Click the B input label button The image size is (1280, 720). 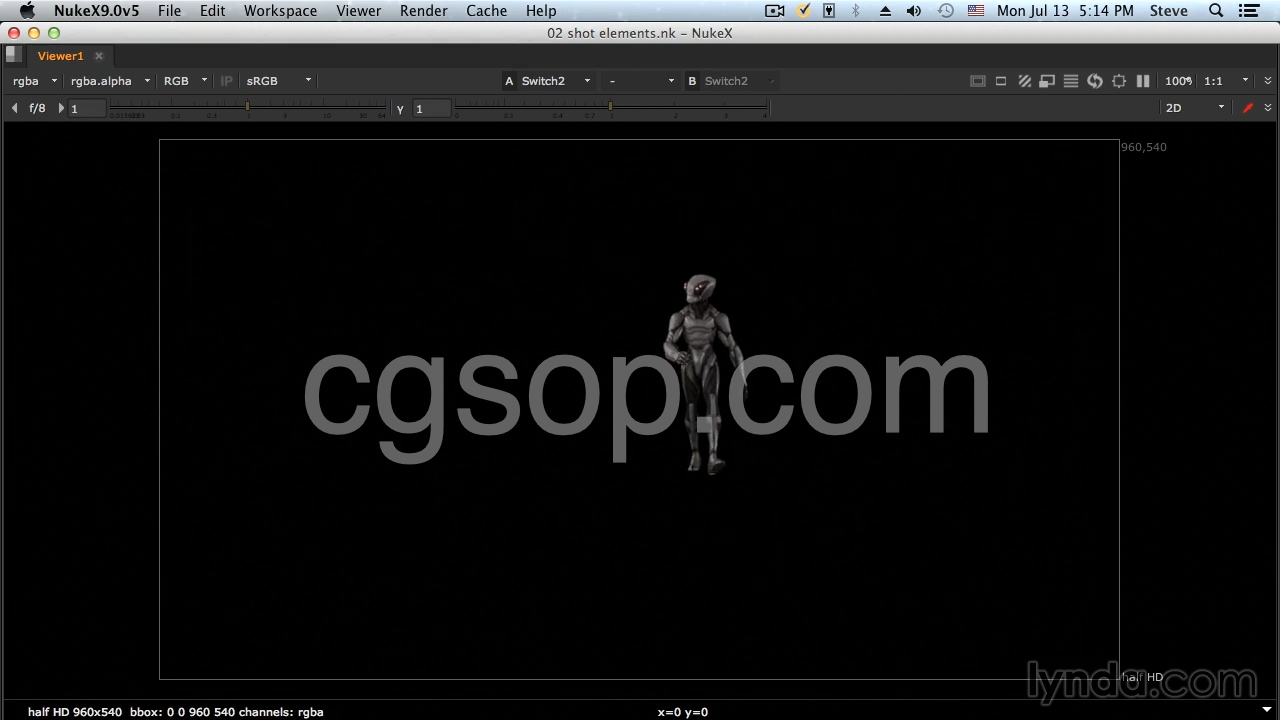click(x=692, y=81)
